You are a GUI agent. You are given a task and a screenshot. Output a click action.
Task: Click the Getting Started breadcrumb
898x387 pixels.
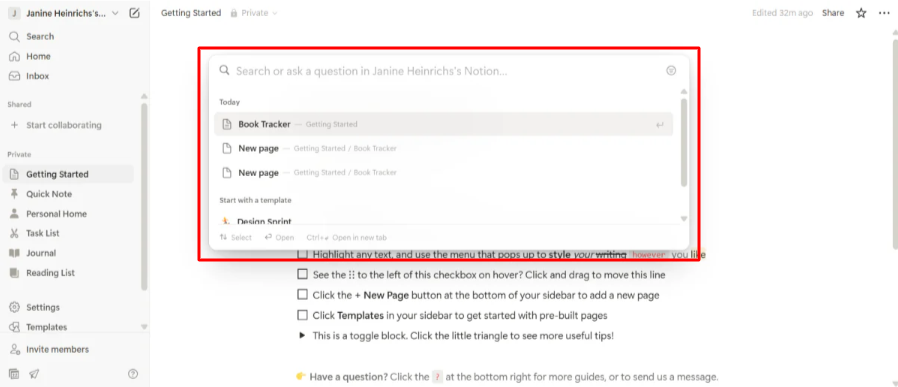[191, 13]
